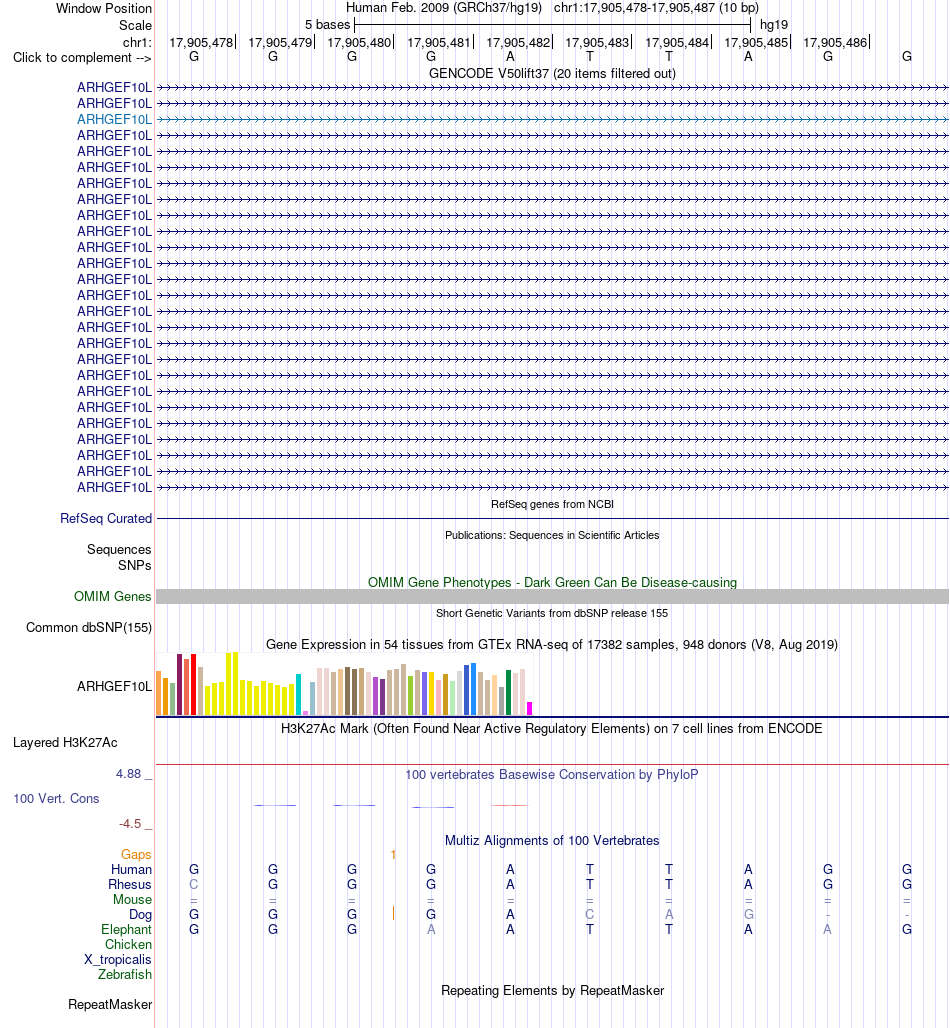Viewport: 950px width, 1028px height.
Task: Click the "RefSeq Curated" track label
Action: point(106,519)
